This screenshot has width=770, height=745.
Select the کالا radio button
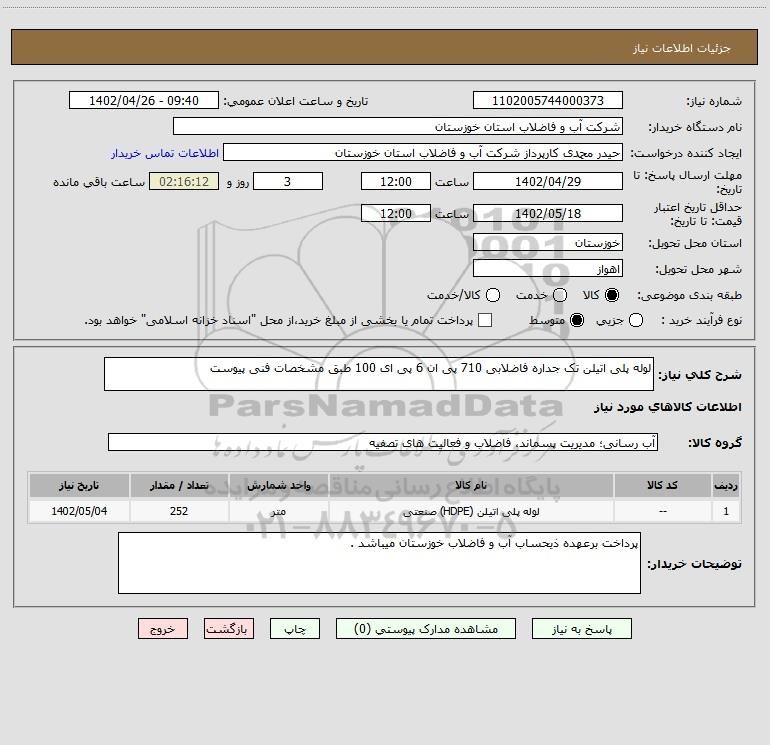pos(612,295)
